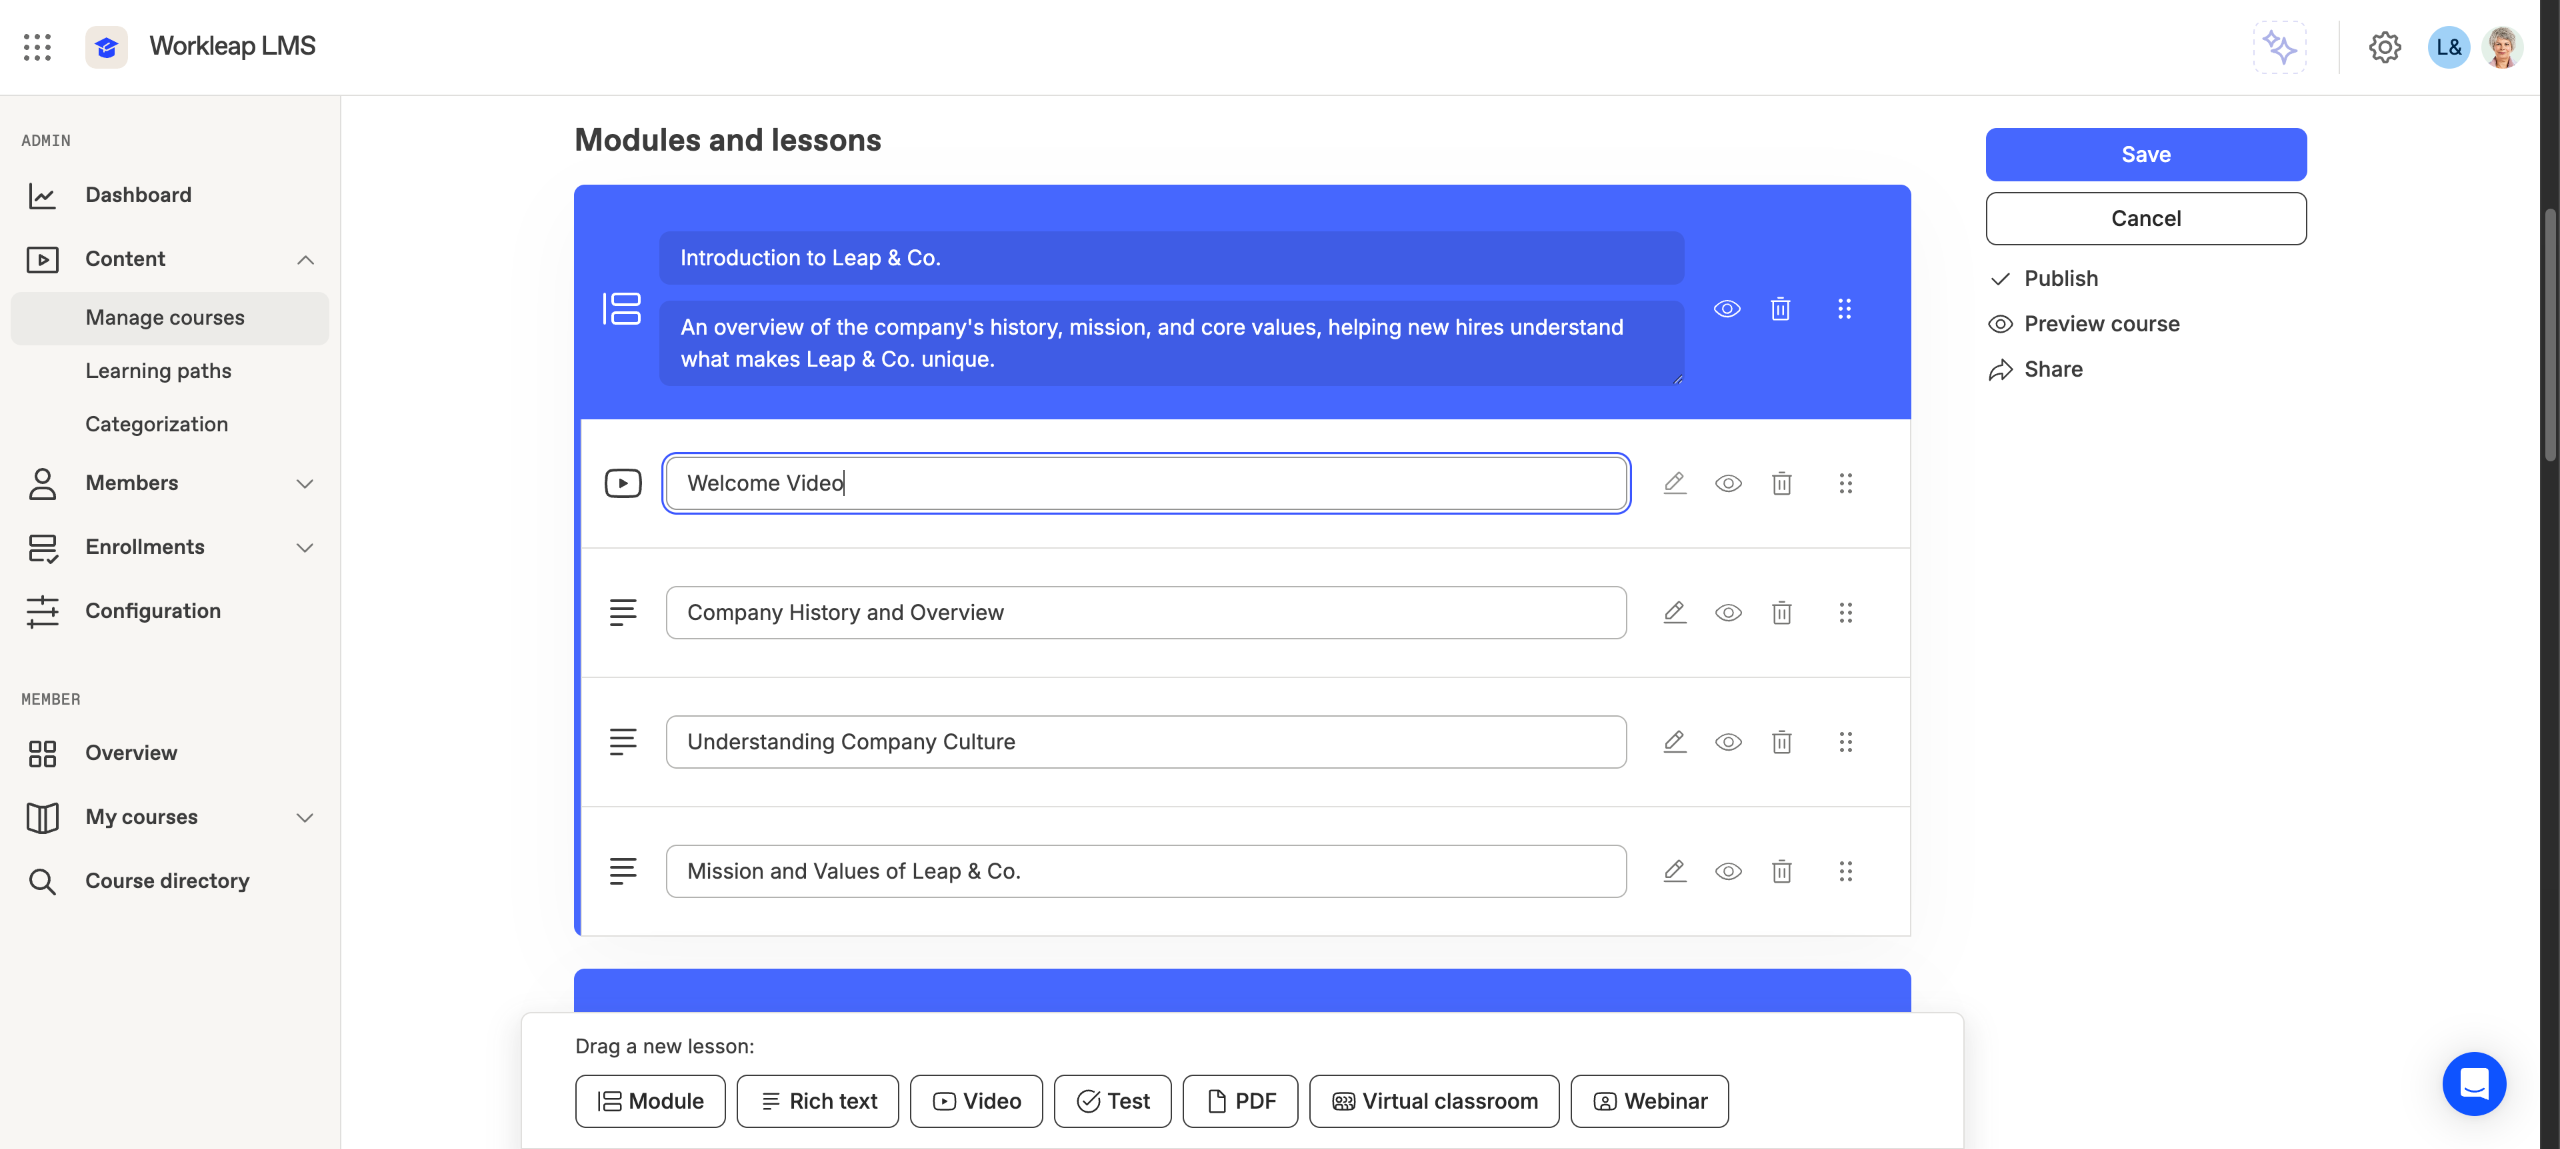2560x1149 pixels.
Task: Edit the Mission and Values lesson
Action: coord(1675,871)
